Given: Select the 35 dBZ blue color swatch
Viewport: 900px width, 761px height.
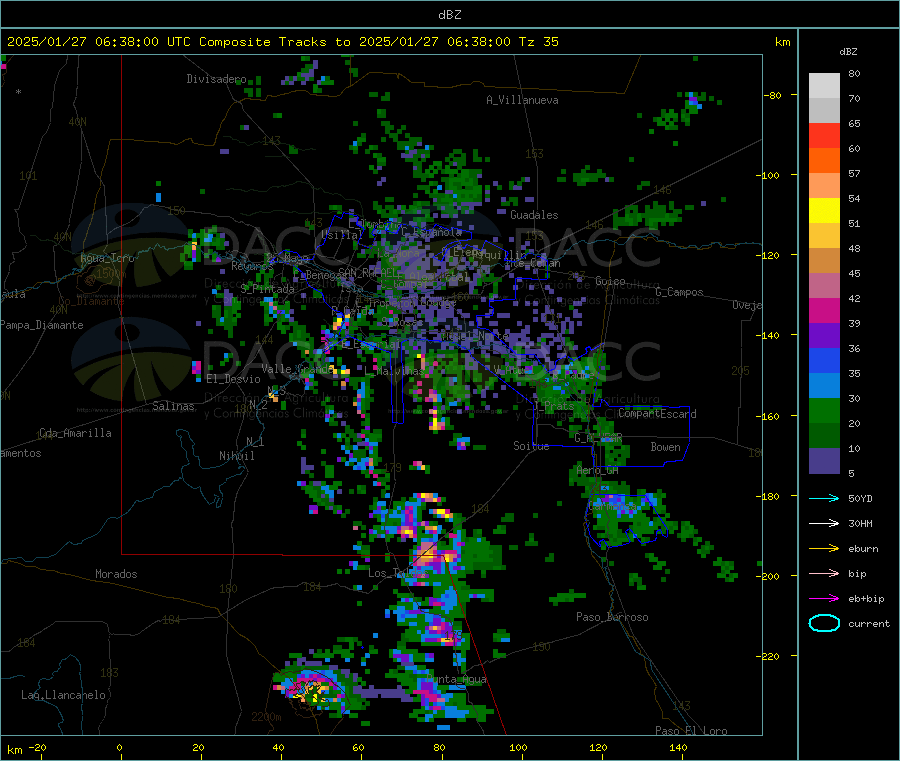Looking at the screenshot, I should point(824,360).
